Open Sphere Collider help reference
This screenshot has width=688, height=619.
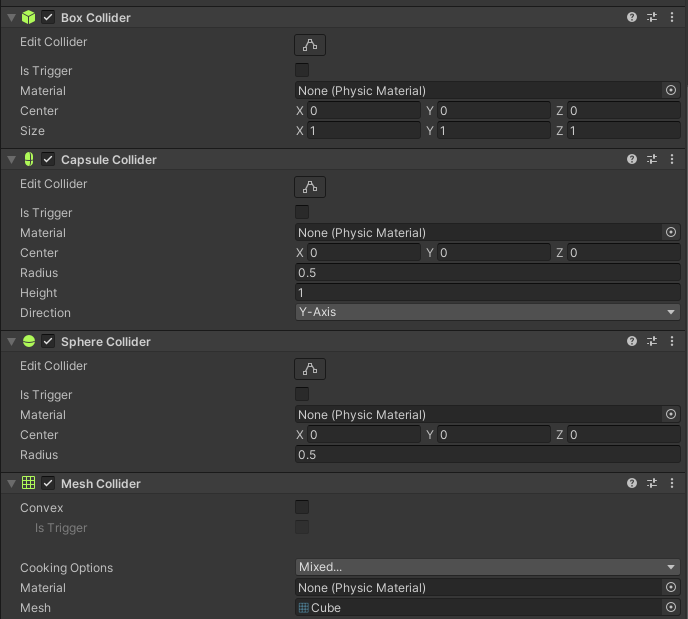(632, 341)
